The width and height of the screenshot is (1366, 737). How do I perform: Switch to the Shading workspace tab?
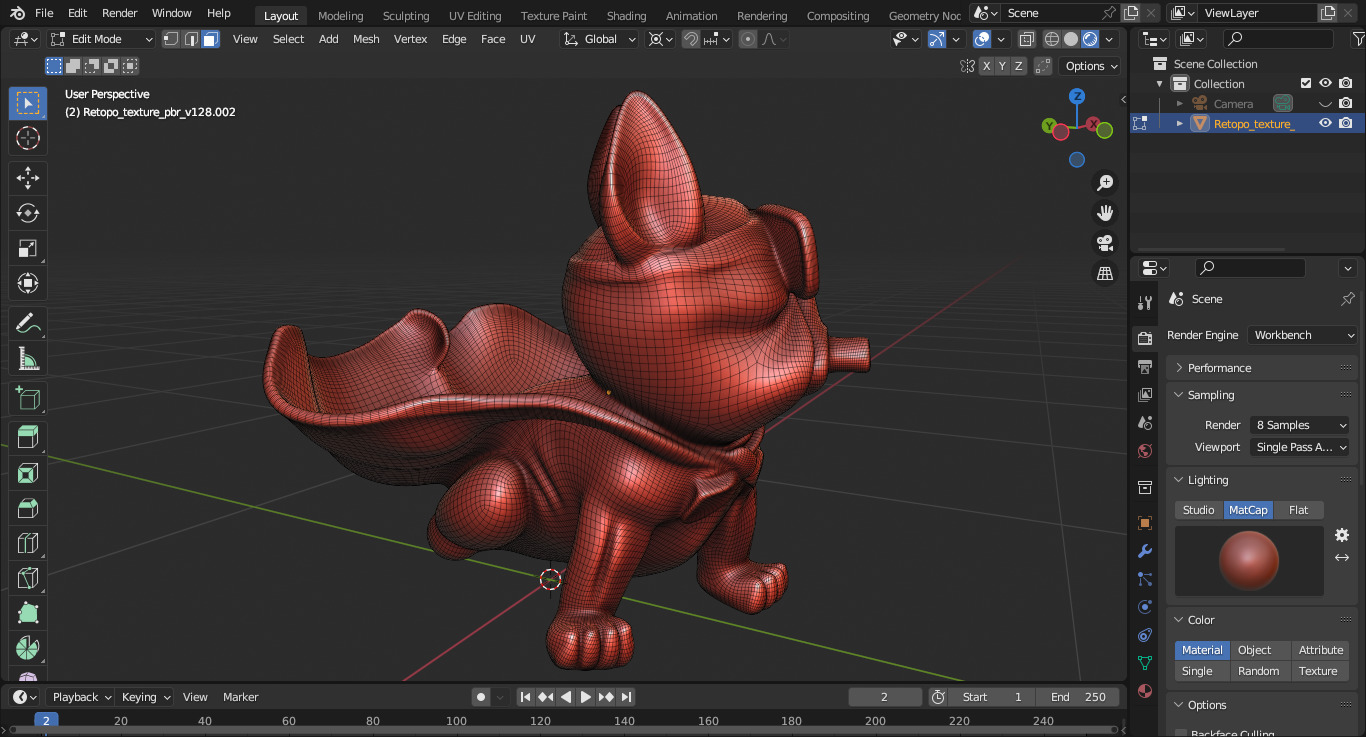(626, 15)
